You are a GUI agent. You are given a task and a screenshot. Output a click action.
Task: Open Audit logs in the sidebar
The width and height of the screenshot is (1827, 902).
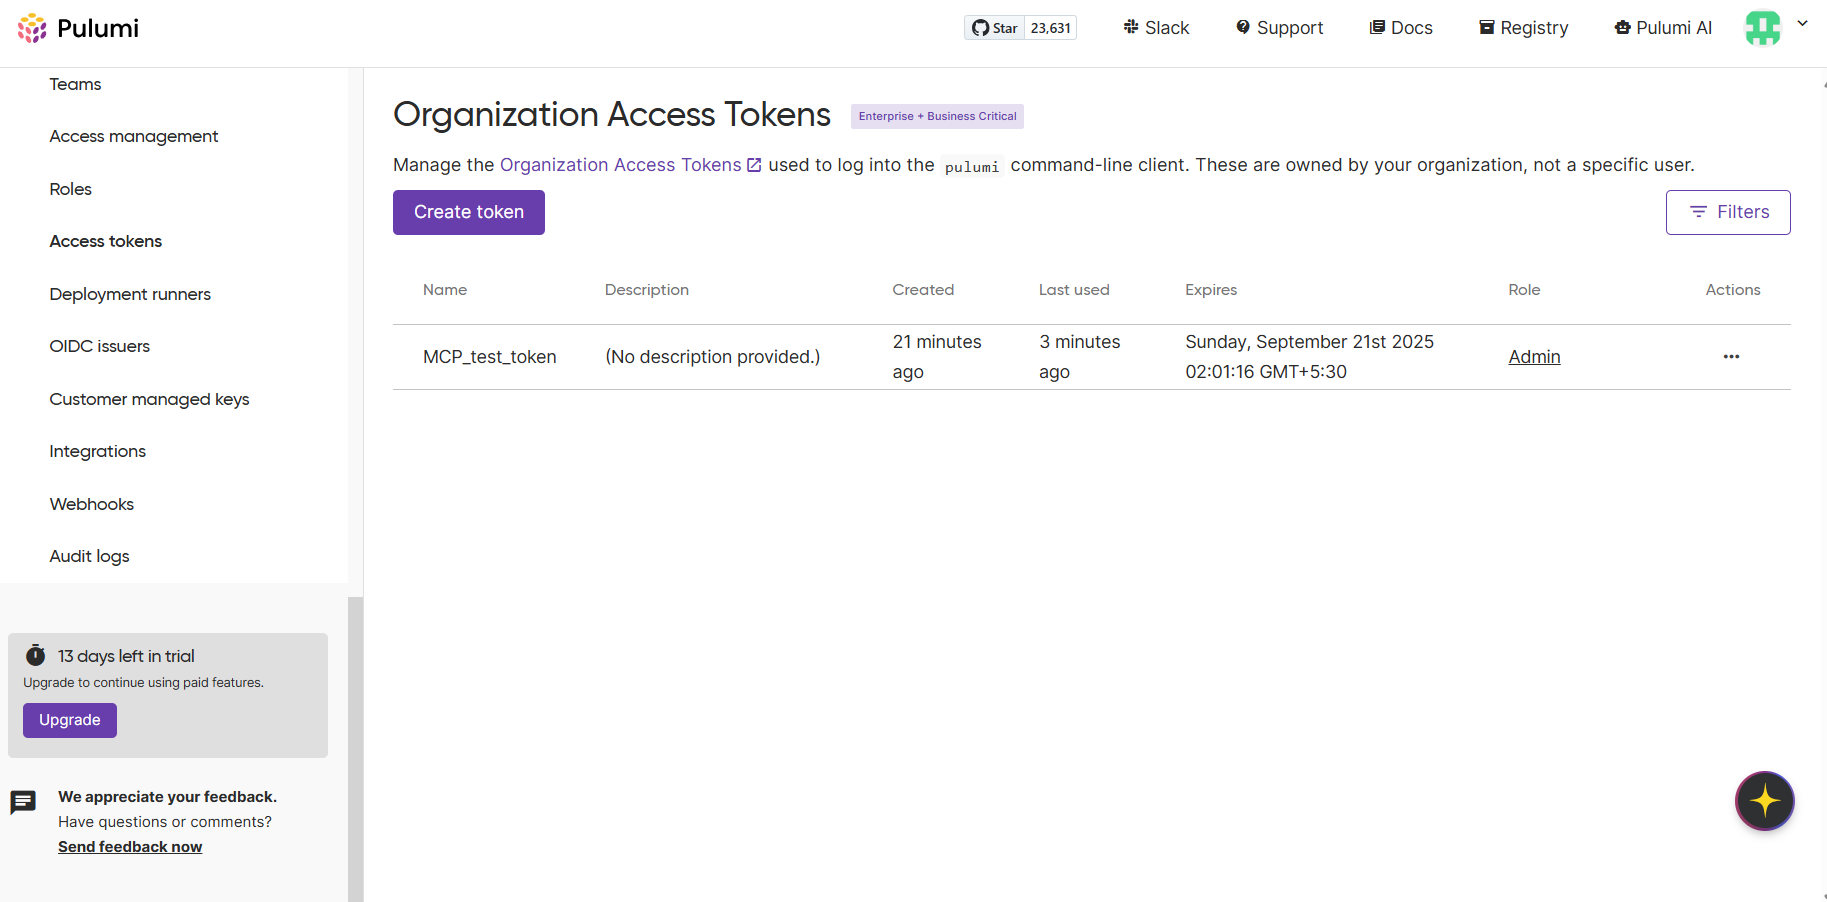(89, 556)
